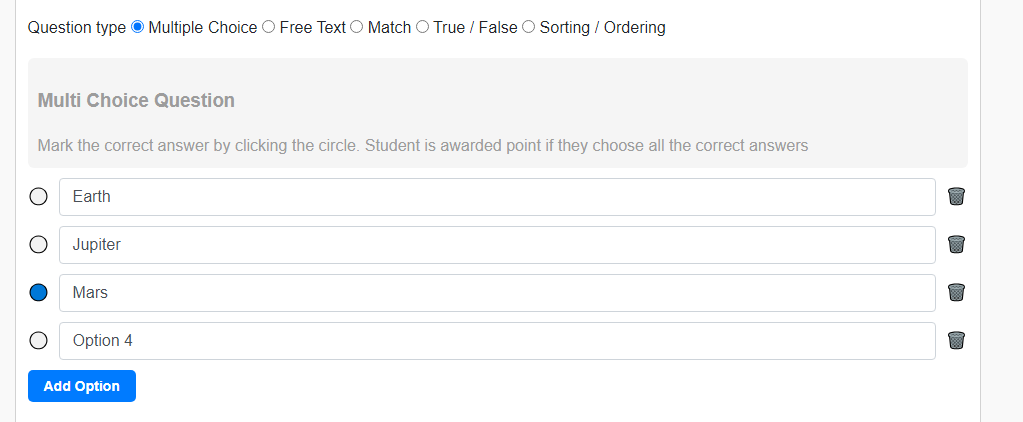Remove the Mars option using trash icon
The height and width of the screenshot is (422, 1023).
(956, 293)
